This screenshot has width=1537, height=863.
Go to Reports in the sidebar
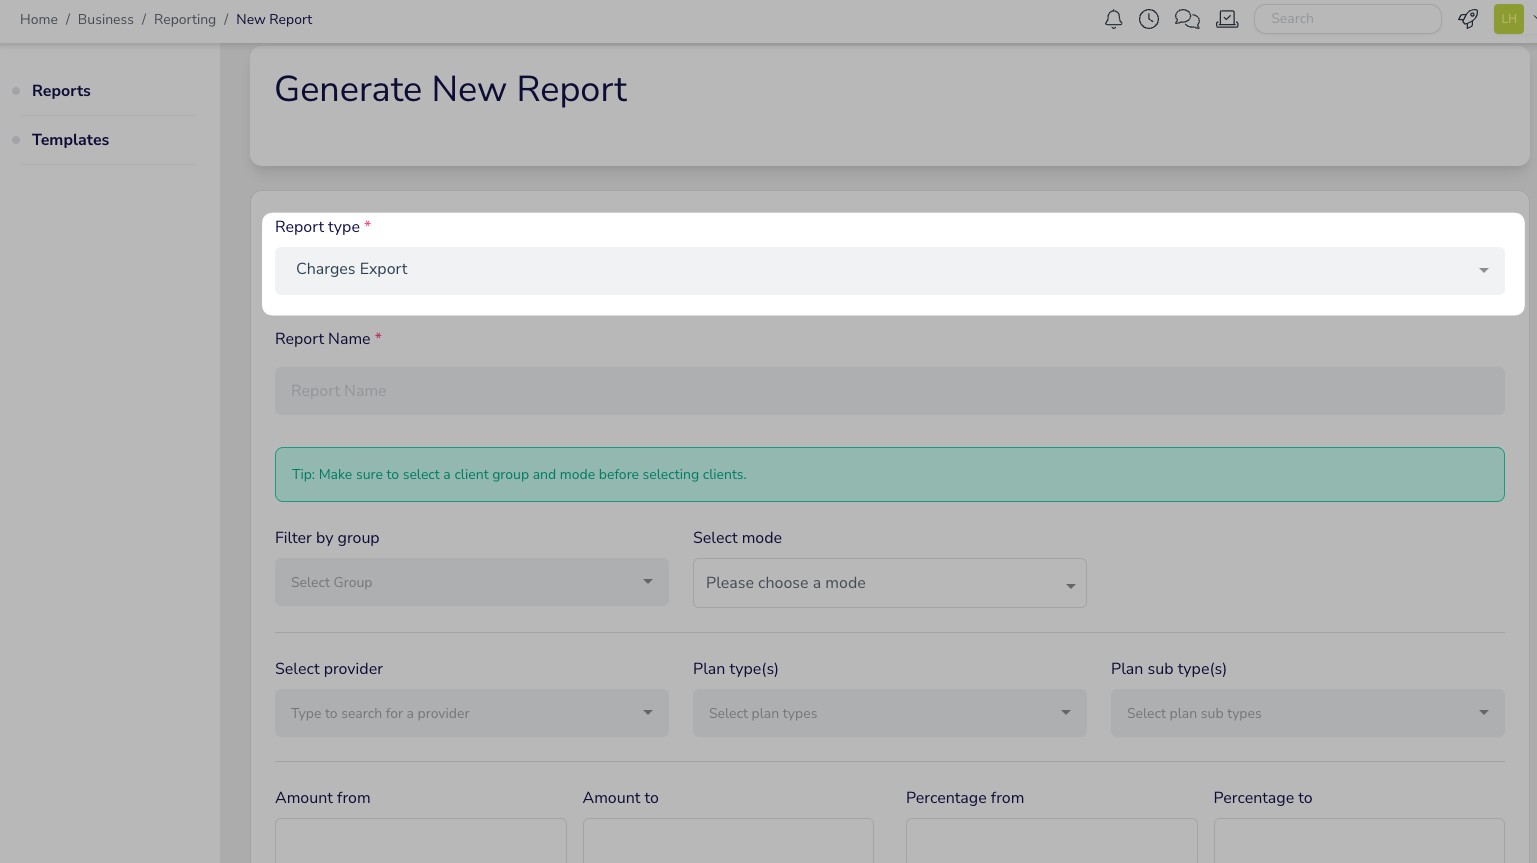coord(61,91)
